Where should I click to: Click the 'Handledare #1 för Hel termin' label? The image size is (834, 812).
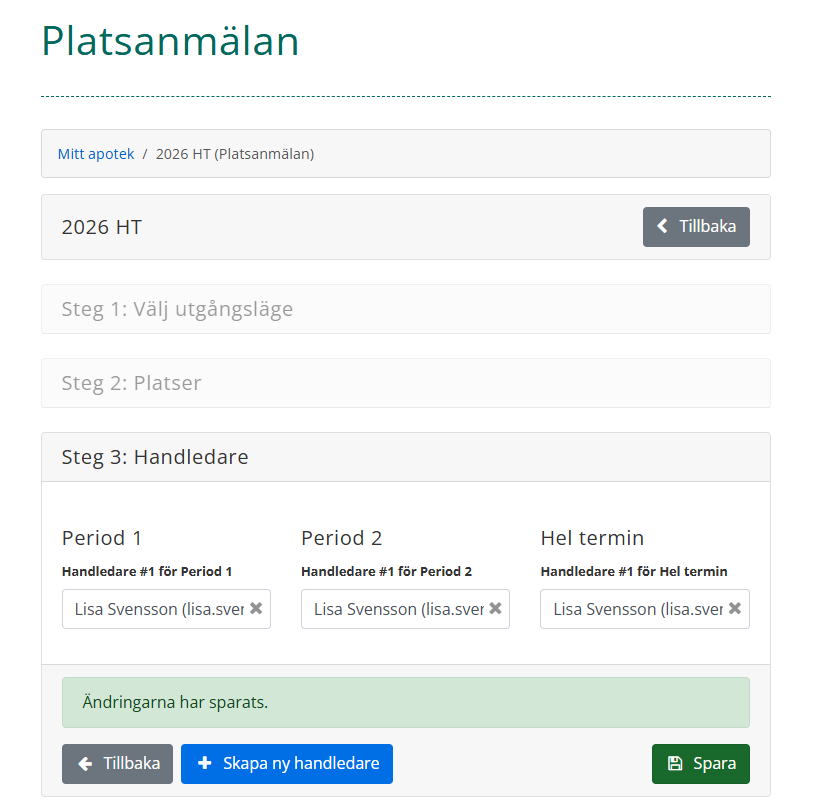click(x=634, y=572)
